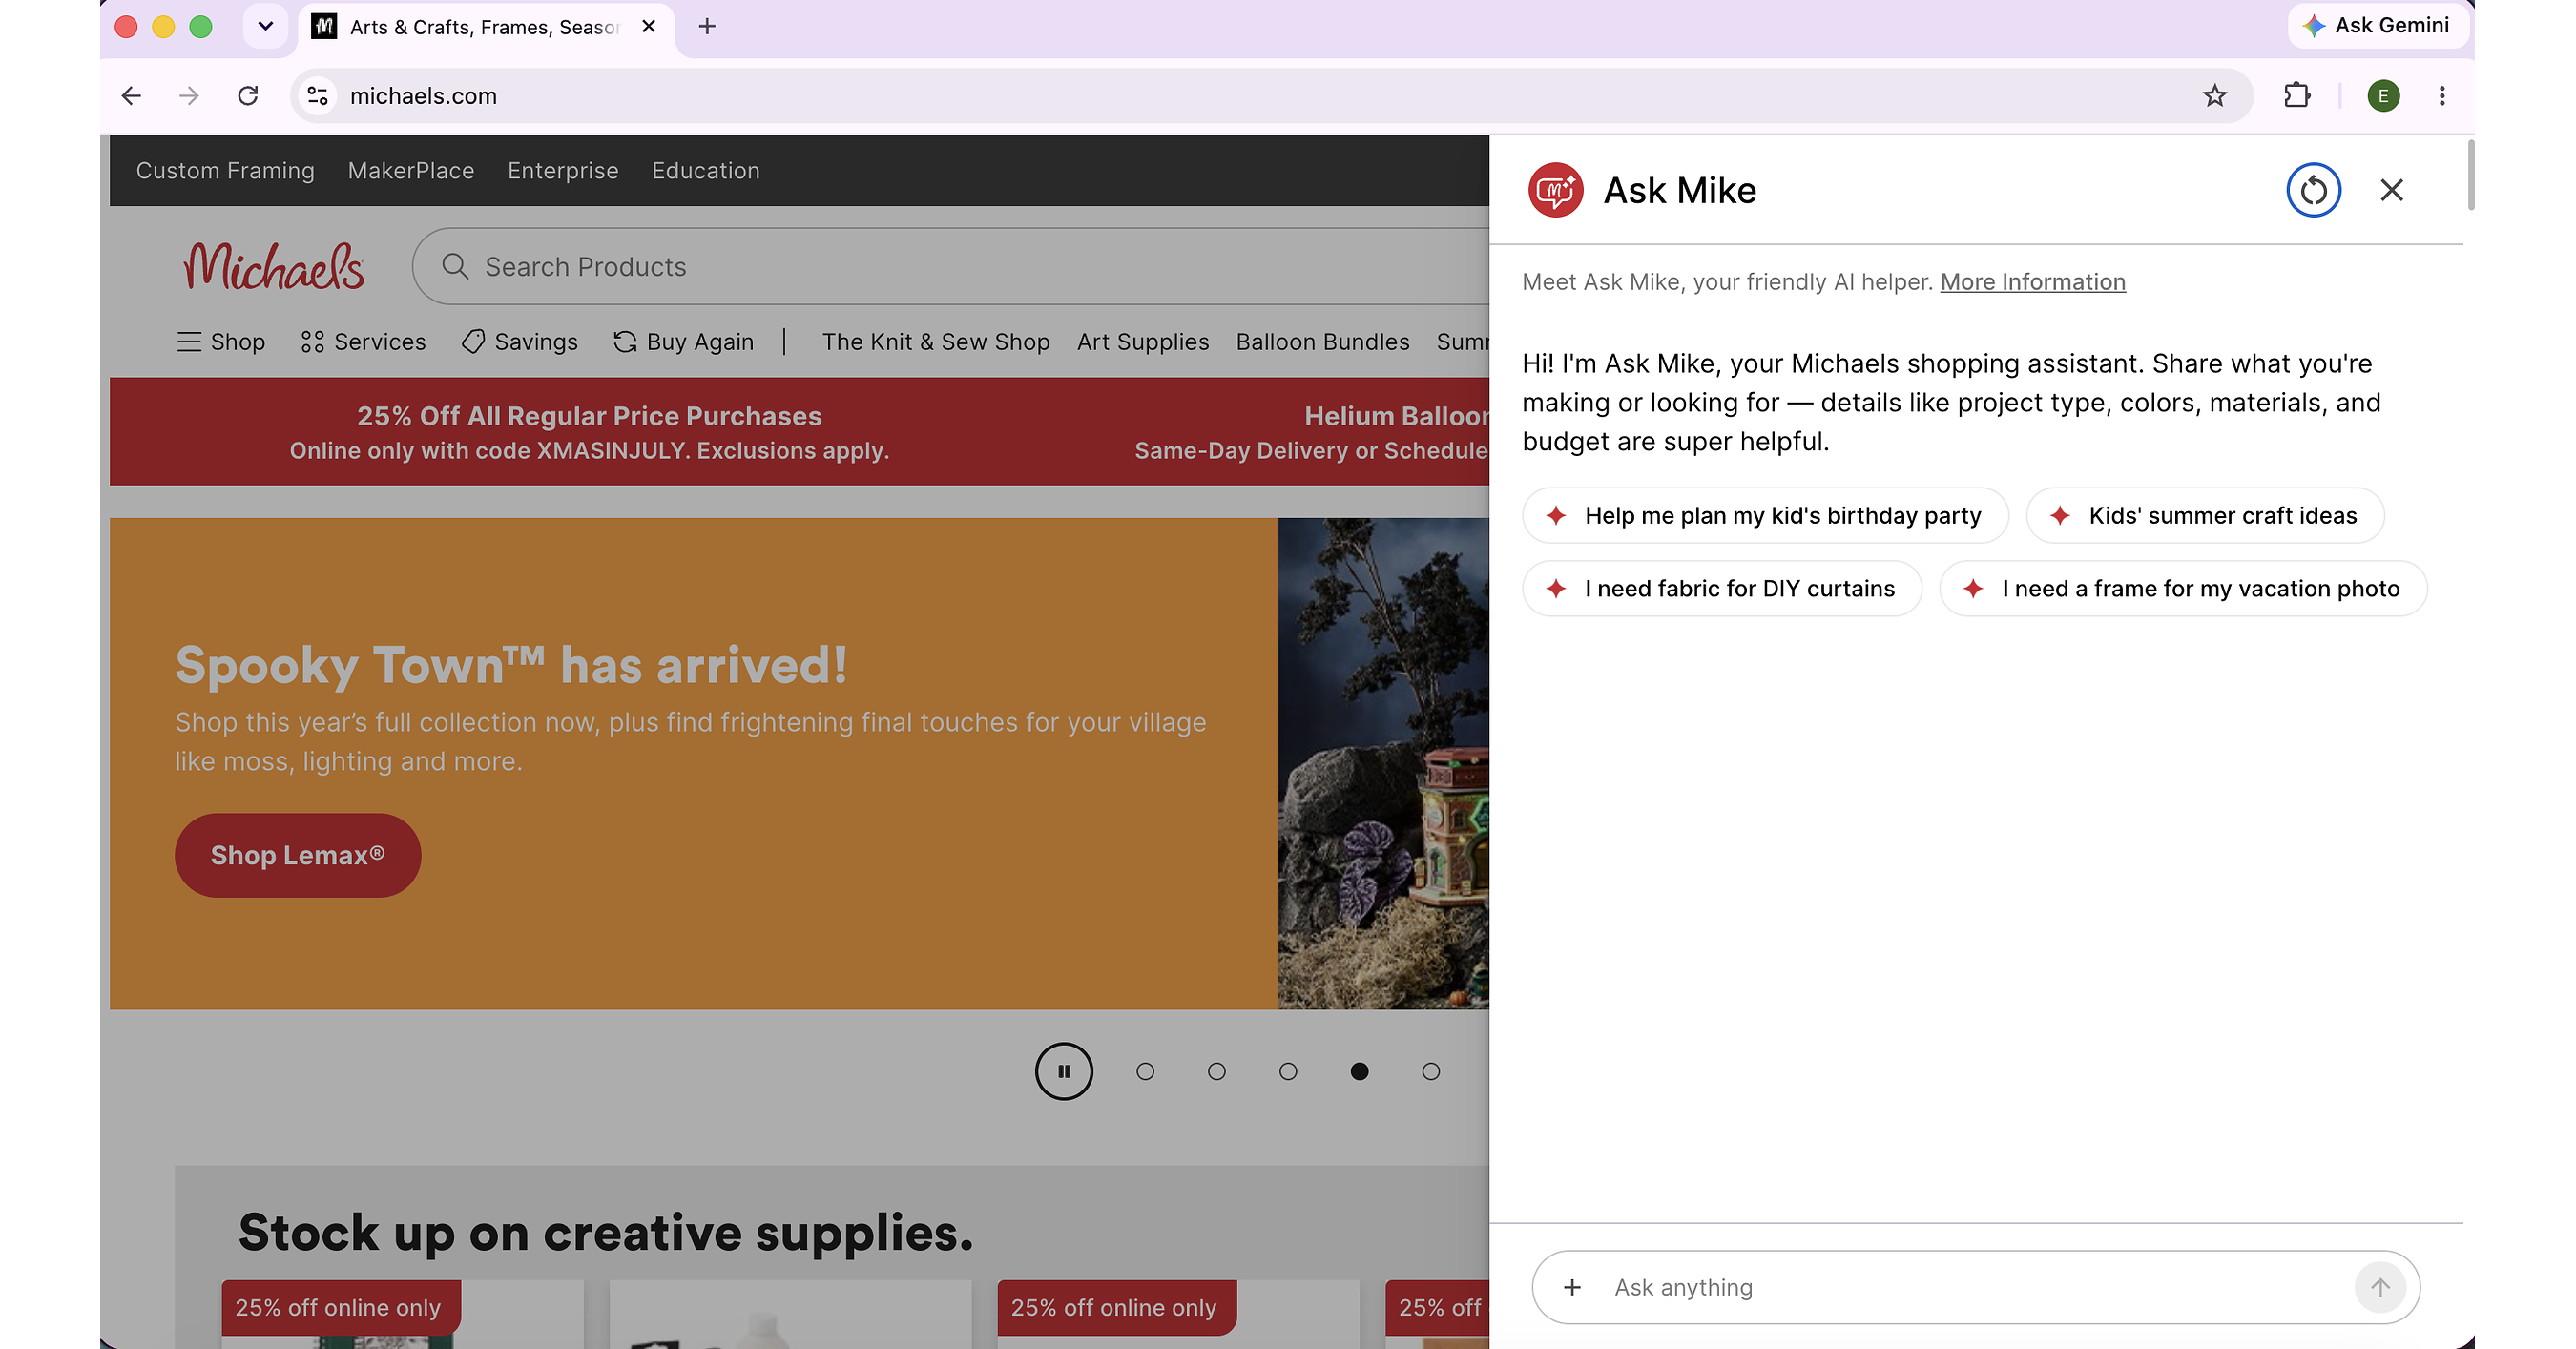The image size is (2576, 1349).
Task: Click the Helium Balloon delivery banner
Action: [x=1311, y=432]
